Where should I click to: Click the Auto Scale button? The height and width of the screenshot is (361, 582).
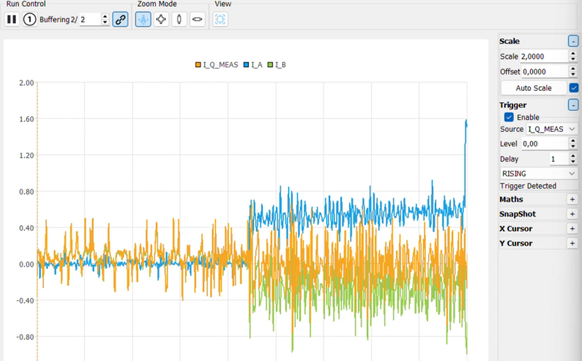534,88
